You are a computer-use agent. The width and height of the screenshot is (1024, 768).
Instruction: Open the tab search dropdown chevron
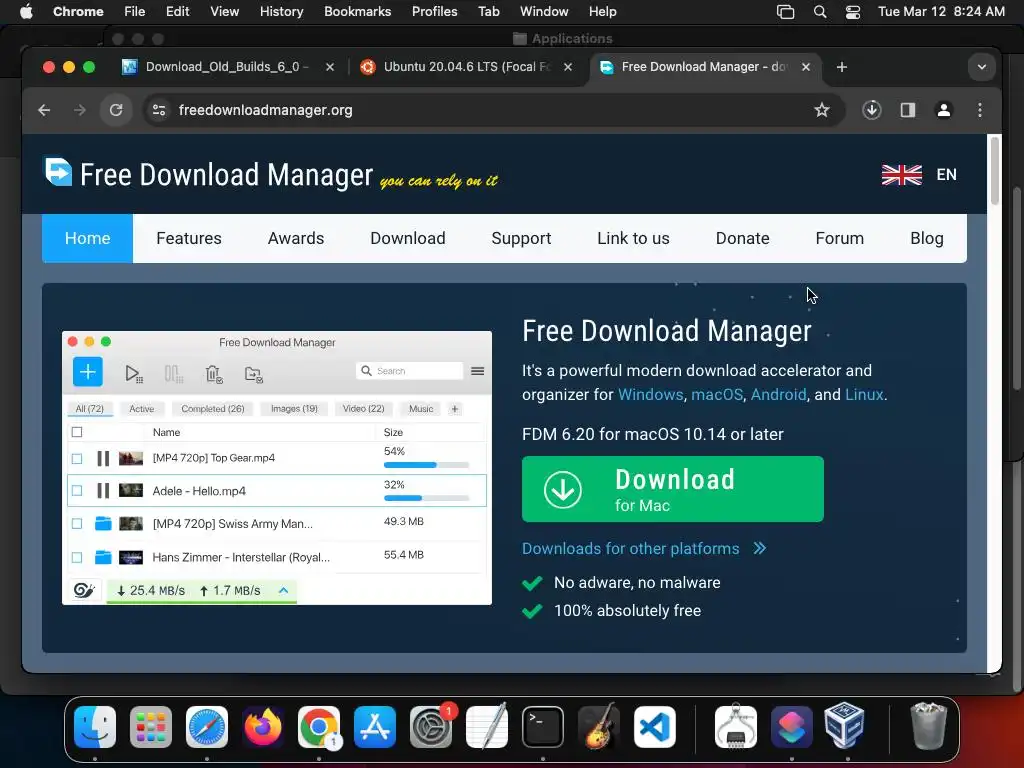(982, 67)
